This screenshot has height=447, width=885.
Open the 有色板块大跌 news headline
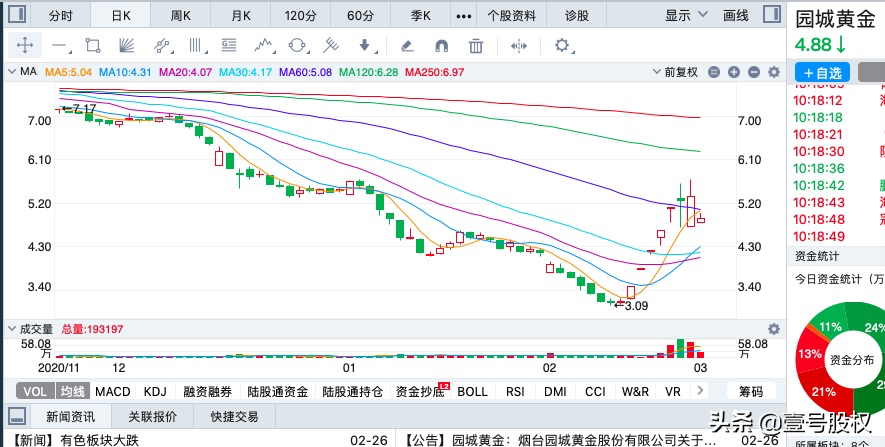(x=94, y=439)
